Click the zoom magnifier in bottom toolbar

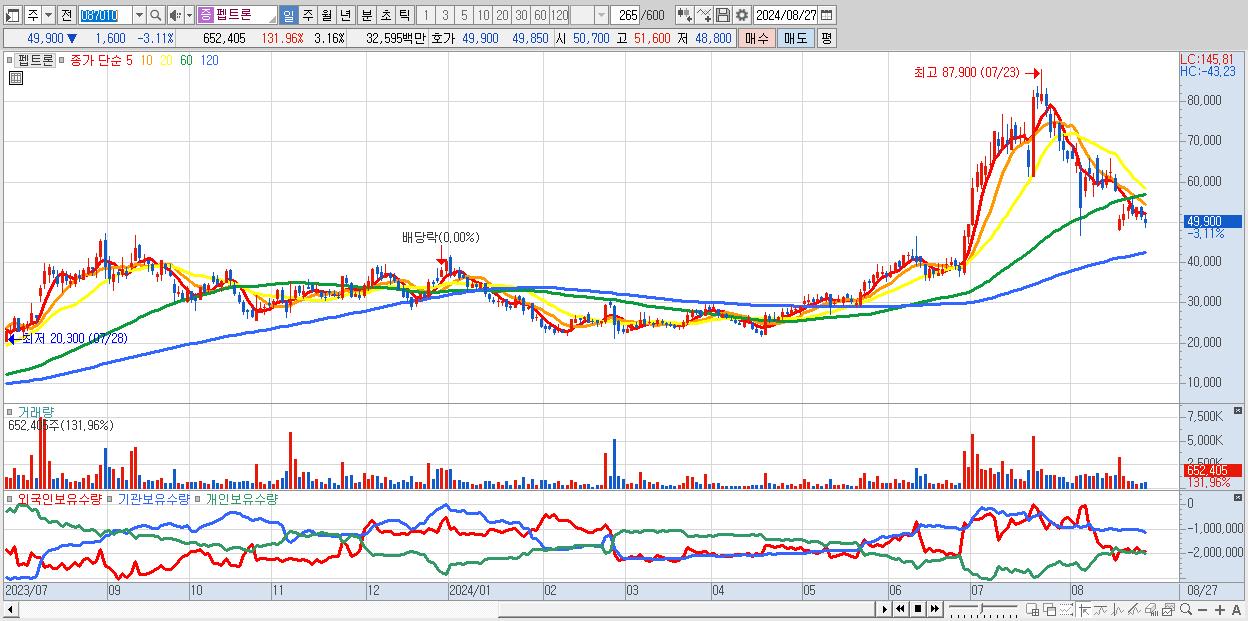(1186, 609)
